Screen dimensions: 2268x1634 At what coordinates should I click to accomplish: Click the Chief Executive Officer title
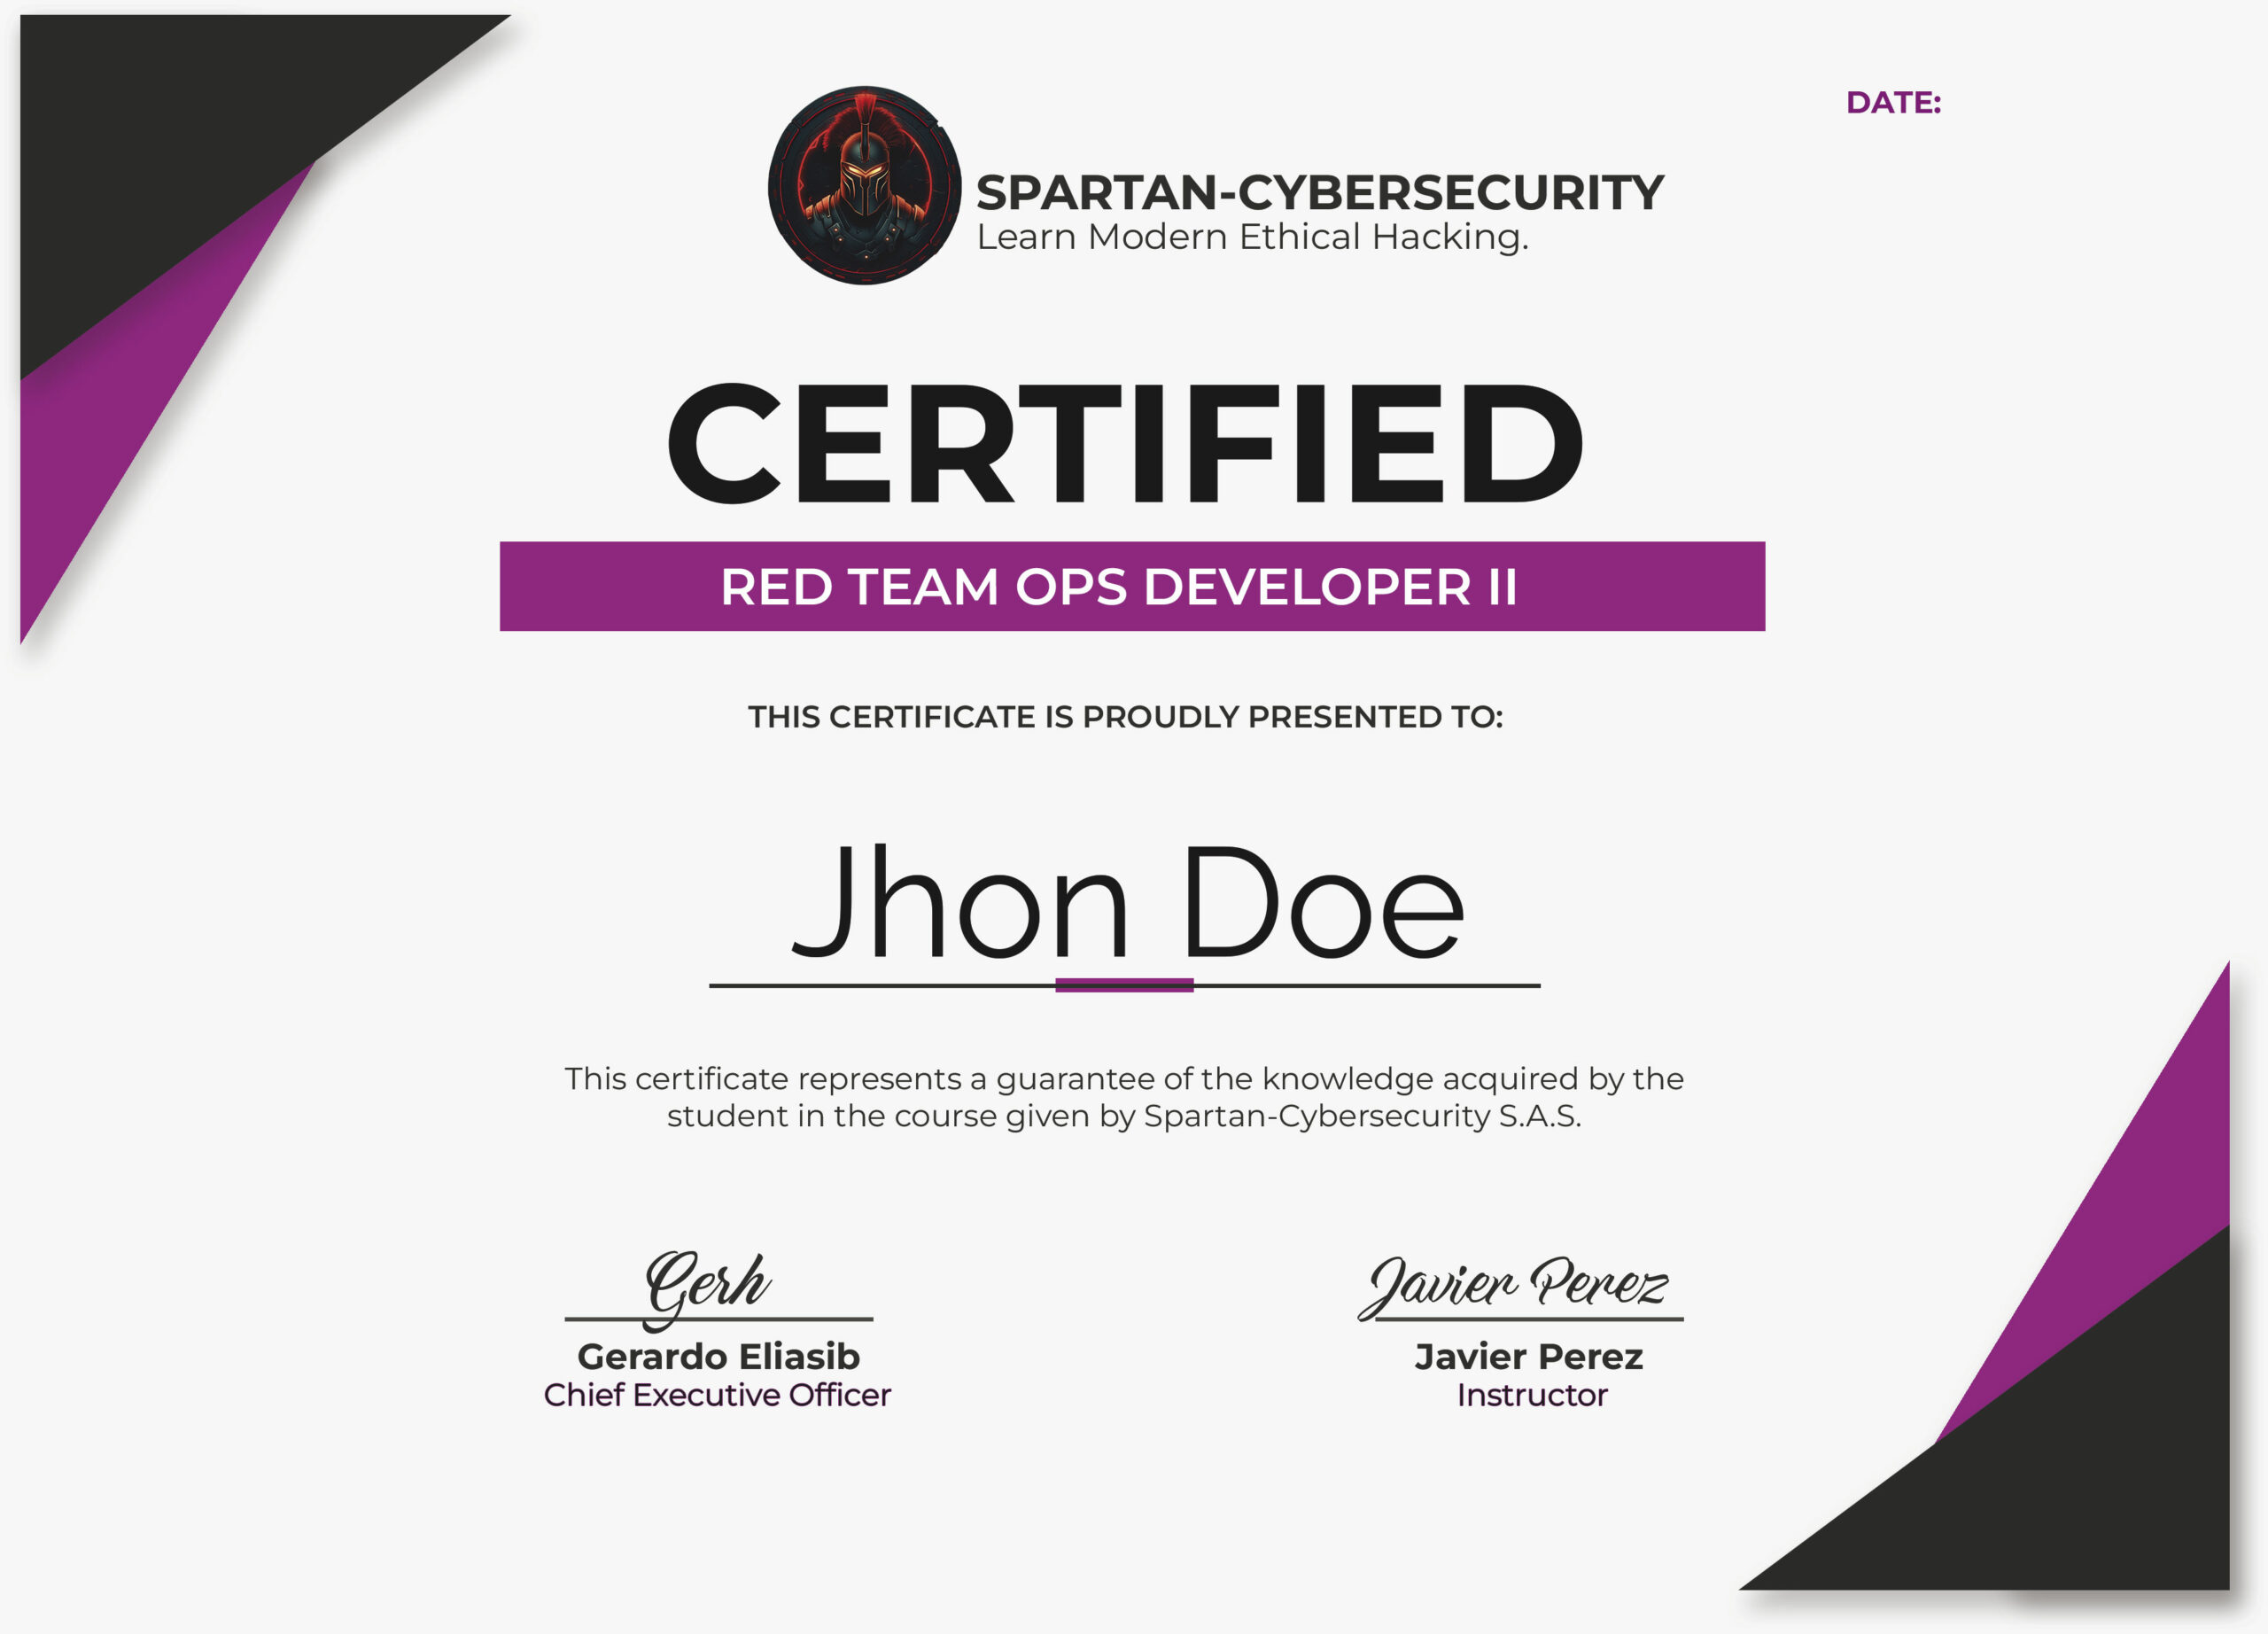(717, 1394)
